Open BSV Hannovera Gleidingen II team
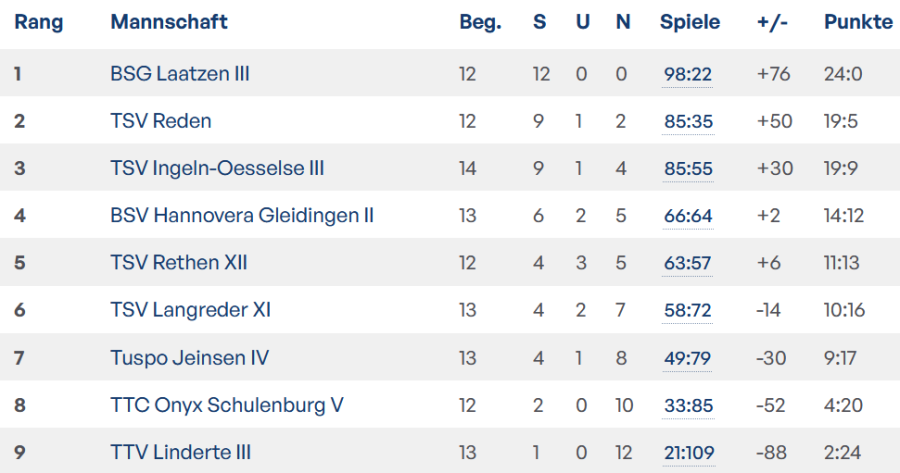900x473 pixels. click(x=242, y=216)
